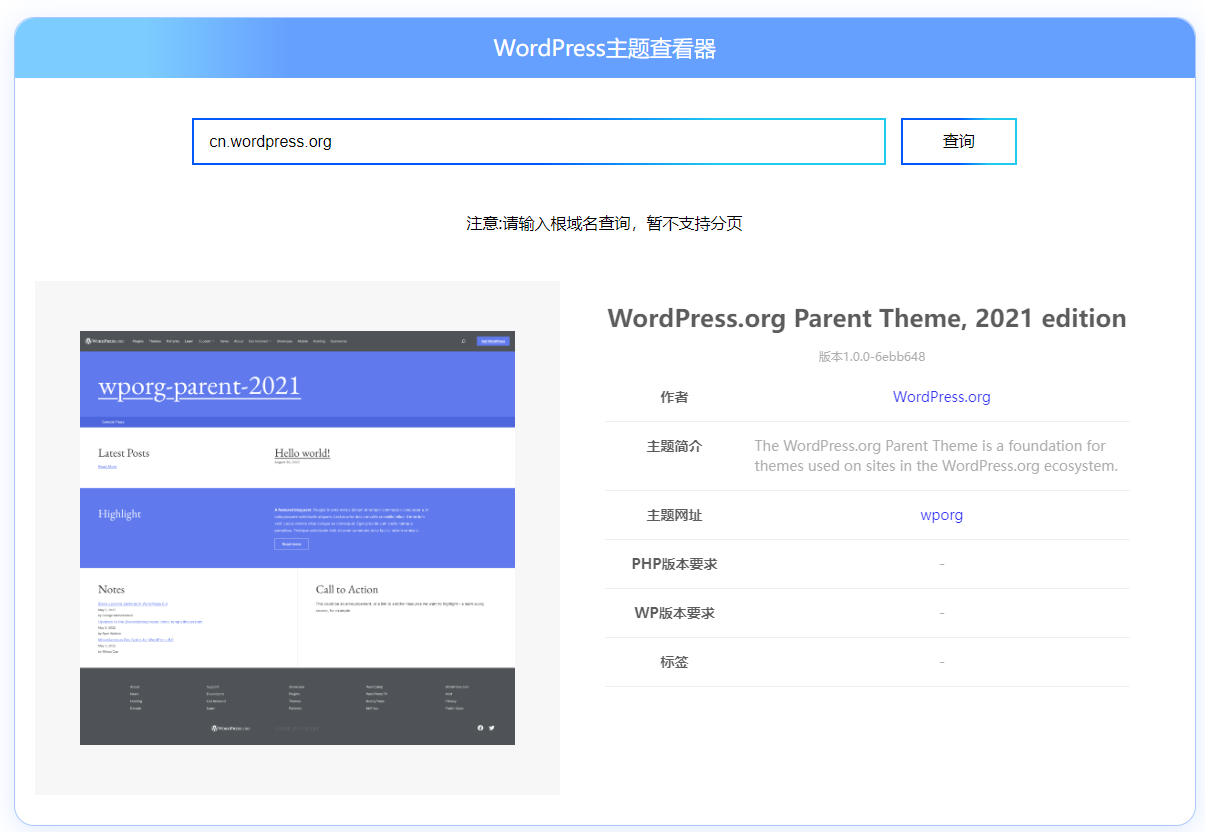This screenshot has height=832, width=1205.
Task: Click the Facebook icon in the preview footer
Action: [481, 727]
